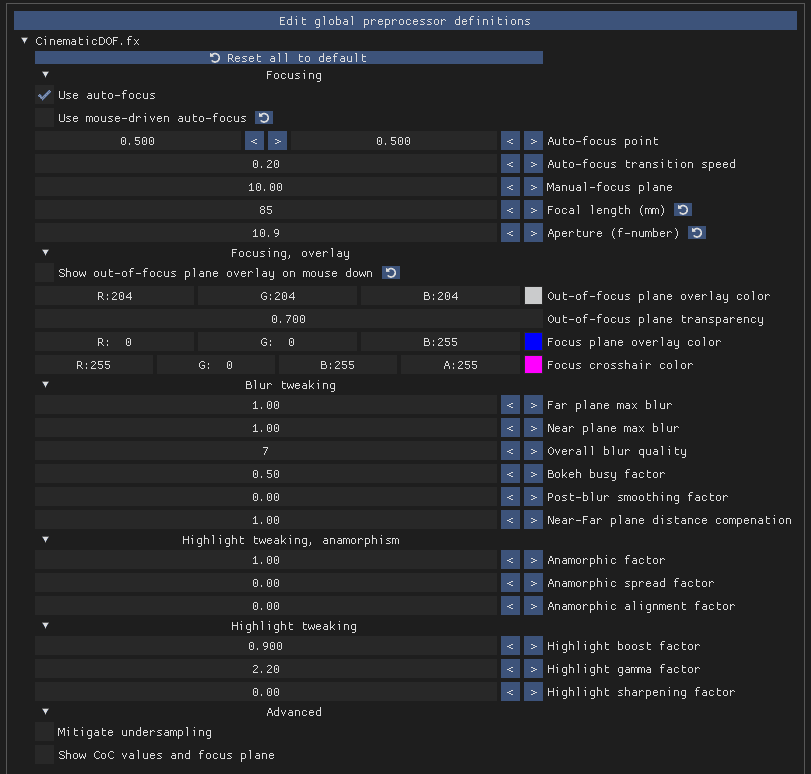Collapse the Focusing section header
This screenshot has height=774, width=811.
point(45,74)
